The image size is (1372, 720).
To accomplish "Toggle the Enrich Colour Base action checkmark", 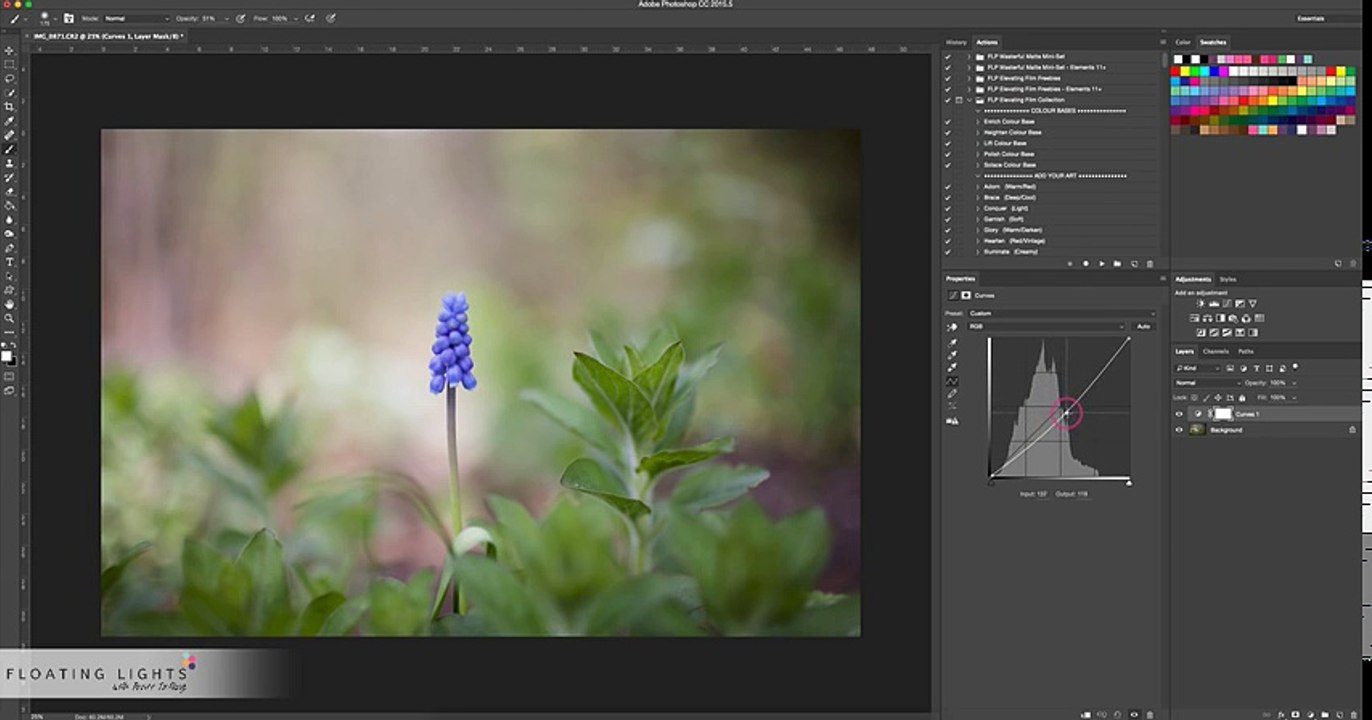I will pos(948,122).
